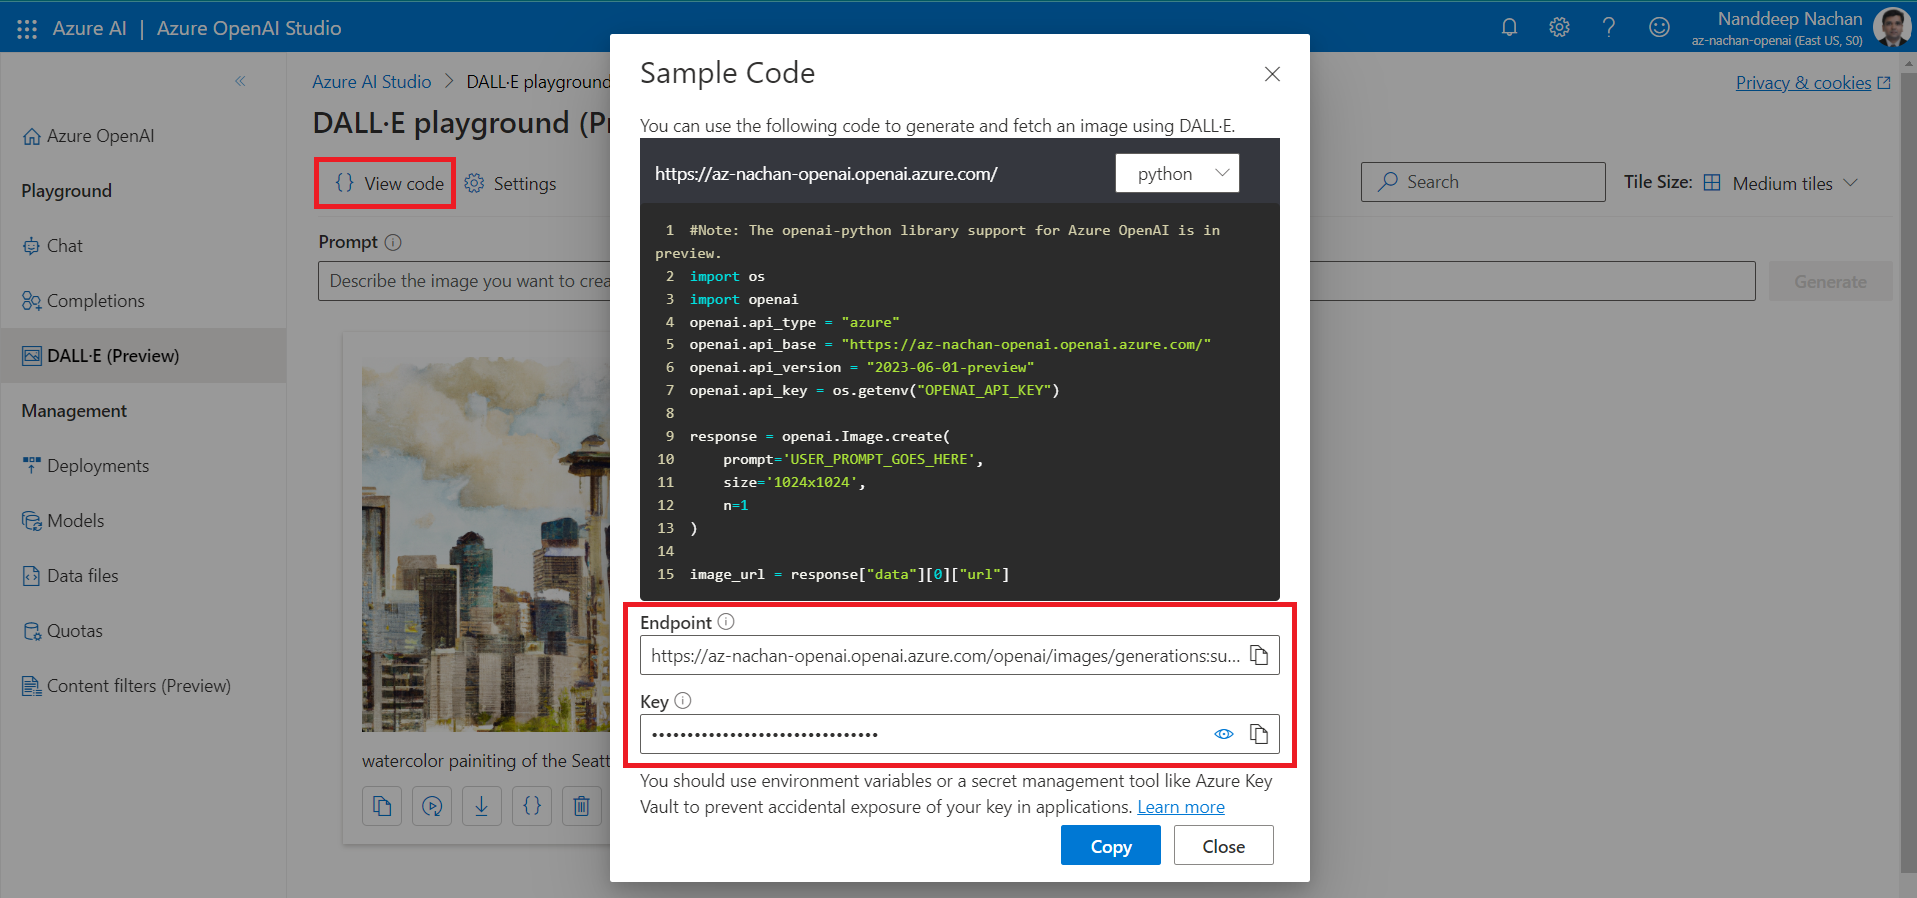Open the app launcher waffle icon
The height and width of the screenshot is (898, 1917).
coord(27,29)
